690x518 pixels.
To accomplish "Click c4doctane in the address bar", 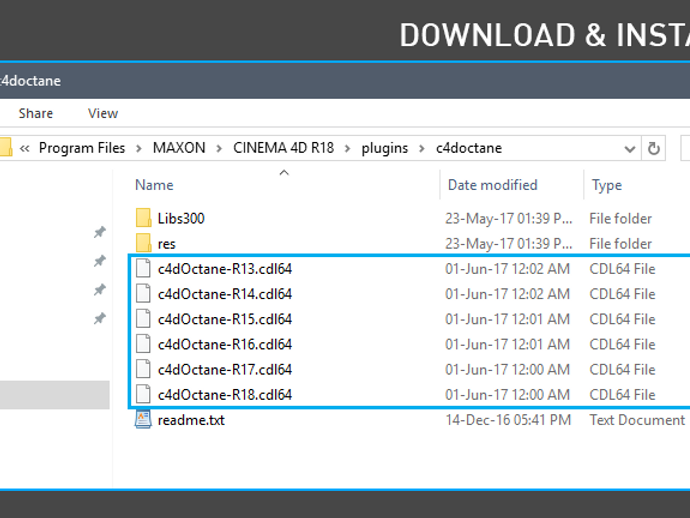I will pyautogui.click(x=469, y=148).
